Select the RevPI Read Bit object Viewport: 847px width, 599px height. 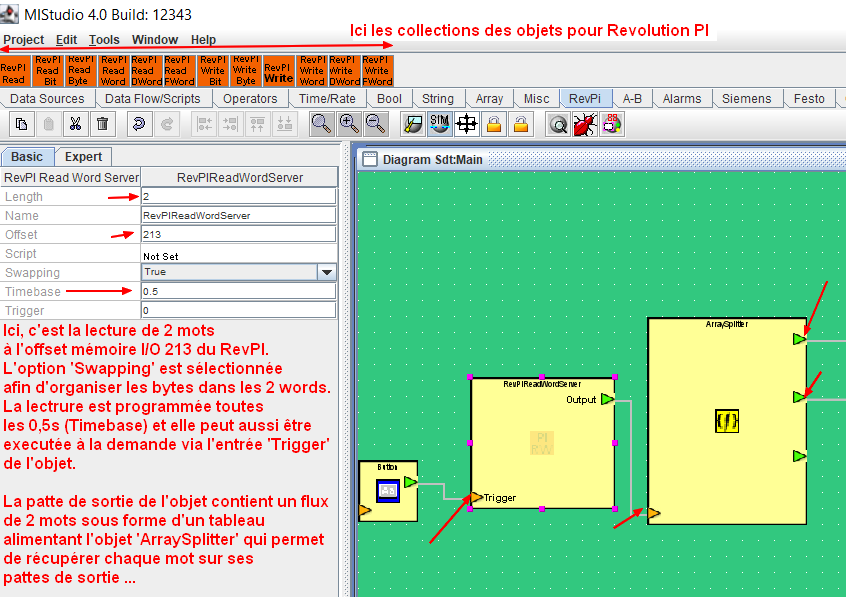tap(48, 71)
